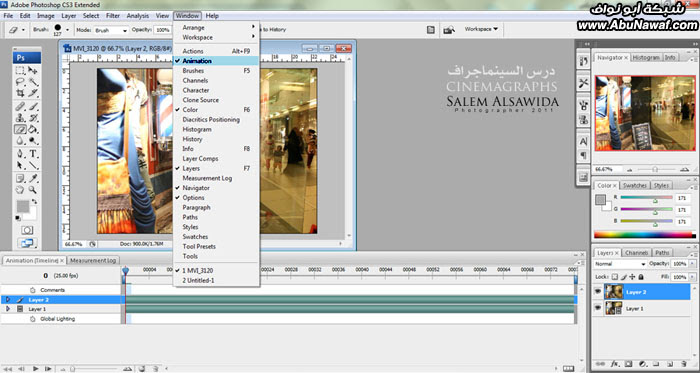Select the Line tool
Image resolution: width=700 pixels, height=373 pixels.
click(33, 165)
